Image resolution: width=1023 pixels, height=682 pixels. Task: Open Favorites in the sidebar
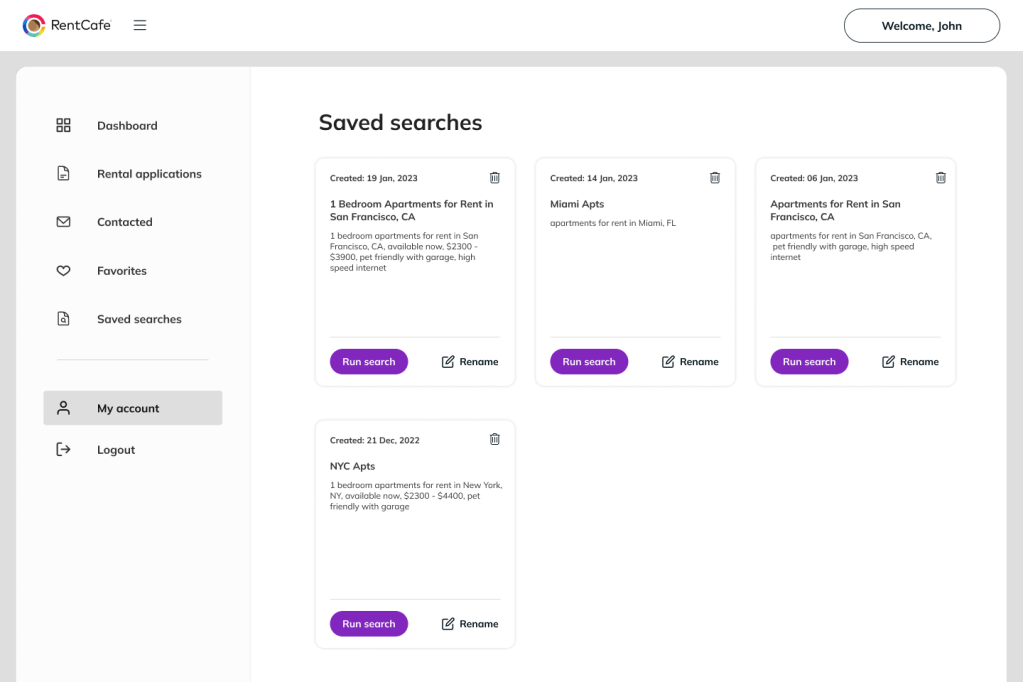tap(122, 270)
